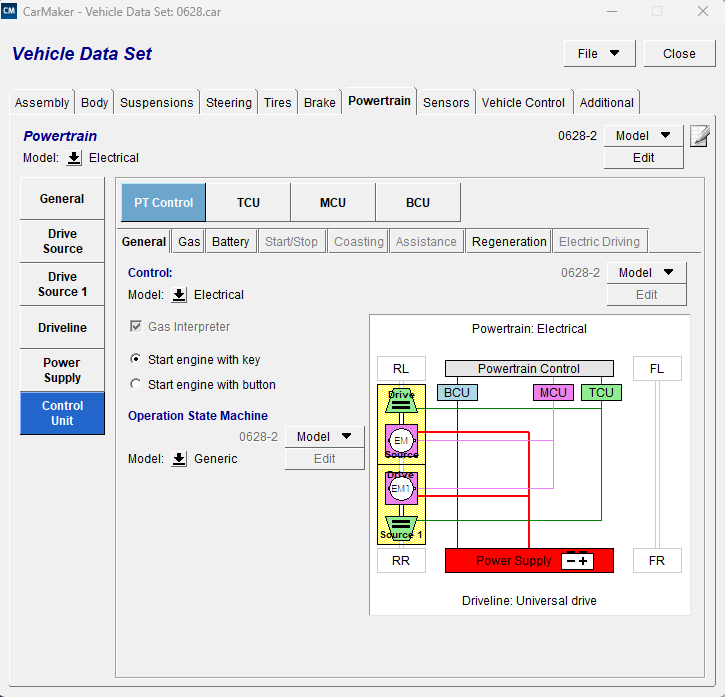Click the Electric Driving sub-tab
The width and height of the screenshot is (725, 697).
coord(599,241)
